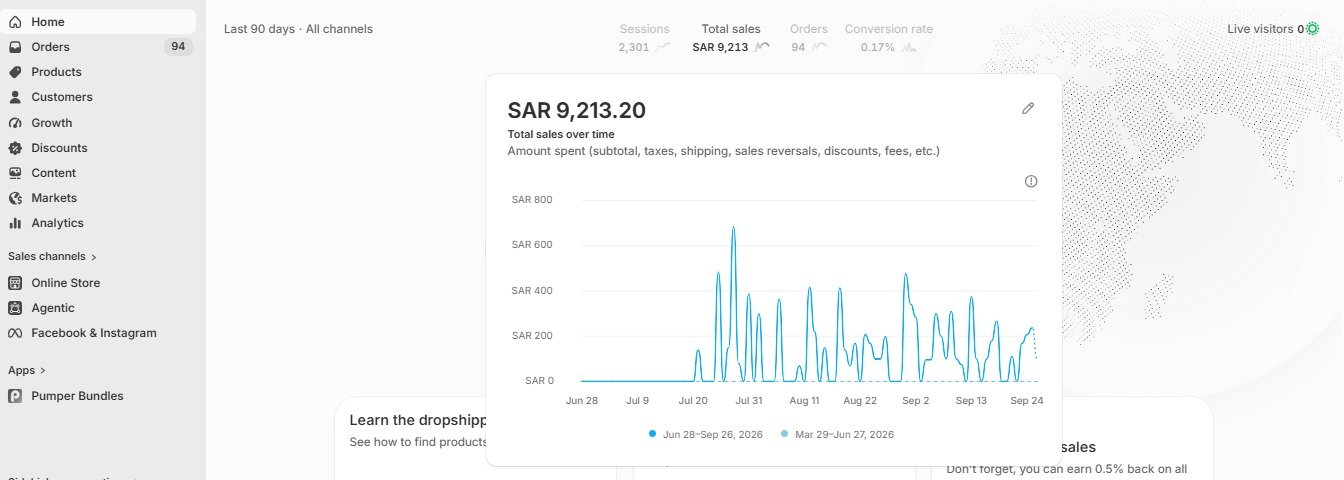The width and height of the screenshot is (1344, 480).
Task: Click 'Learn the dropshipp' card heading
Action: pos(417,420)
